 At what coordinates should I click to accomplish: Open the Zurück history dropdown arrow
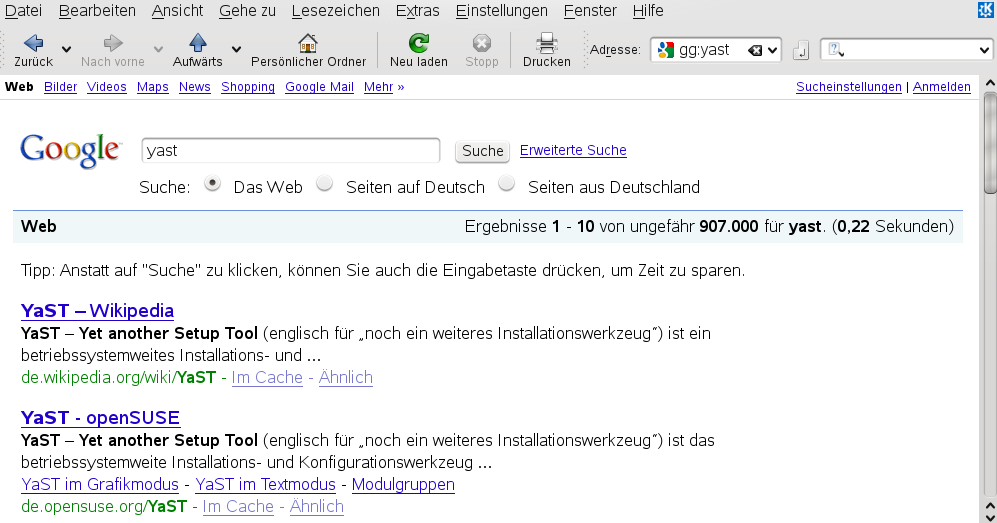click(x=66, y=49)
